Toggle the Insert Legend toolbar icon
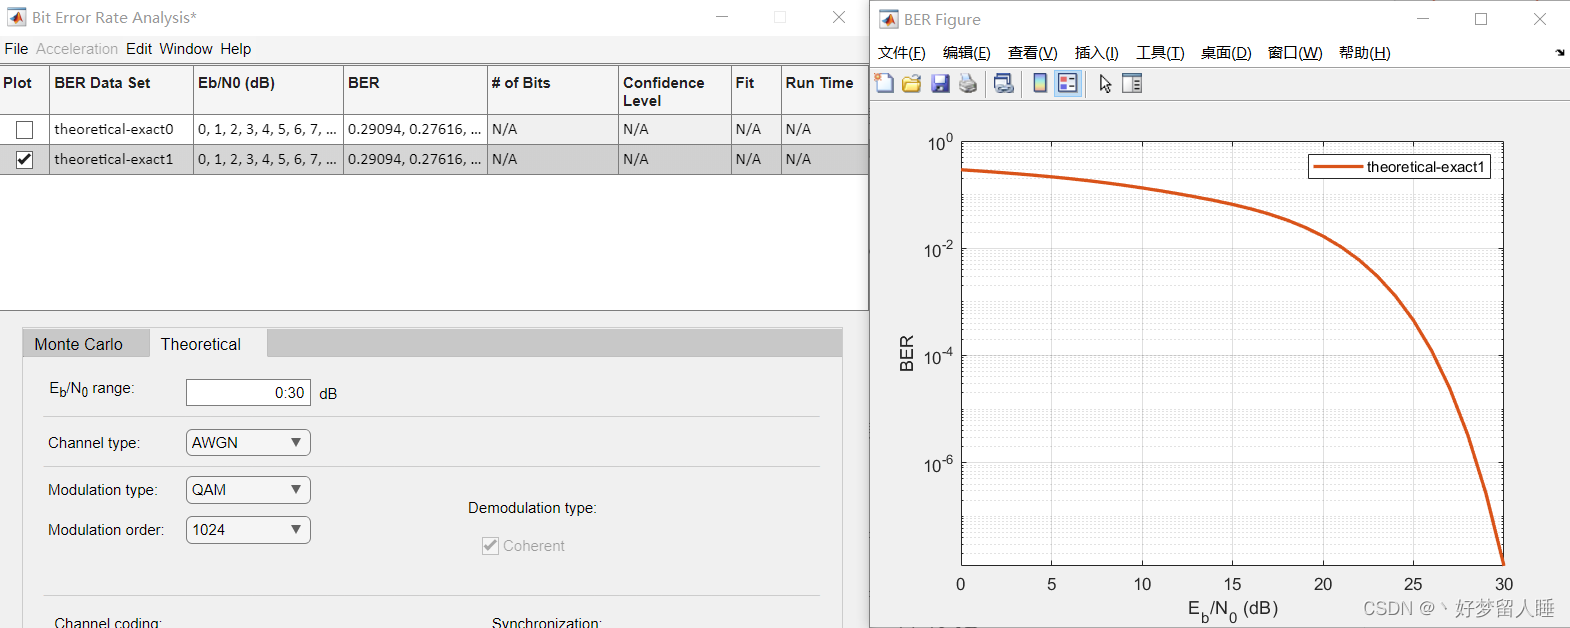This screenshot has width=1570, height=628. pos(1068,83)
